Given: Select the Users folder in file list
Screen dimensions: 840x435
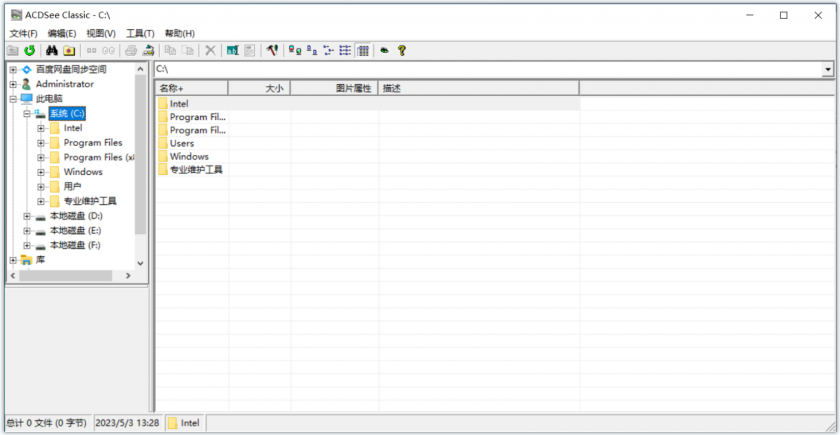Looking at the screenshot, I should point(182,144).
